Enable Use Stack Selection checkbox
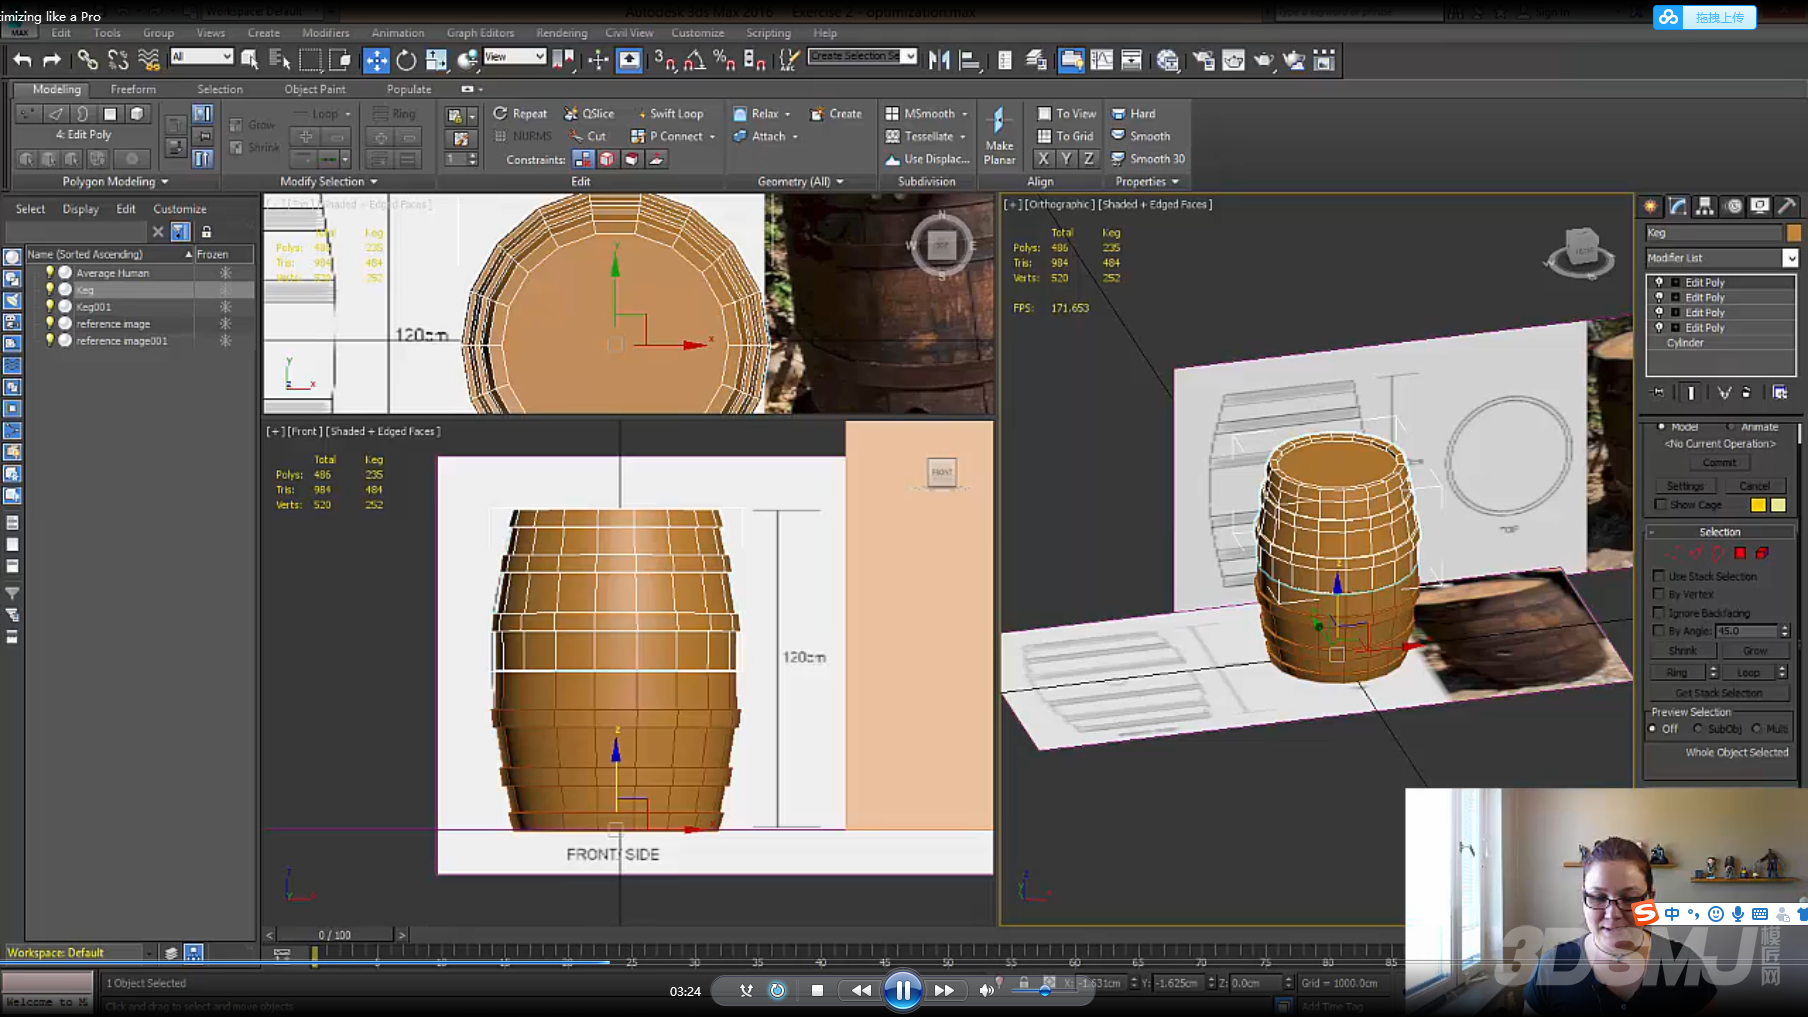Screen dimensions: 1808x1017 [1659, 576]
